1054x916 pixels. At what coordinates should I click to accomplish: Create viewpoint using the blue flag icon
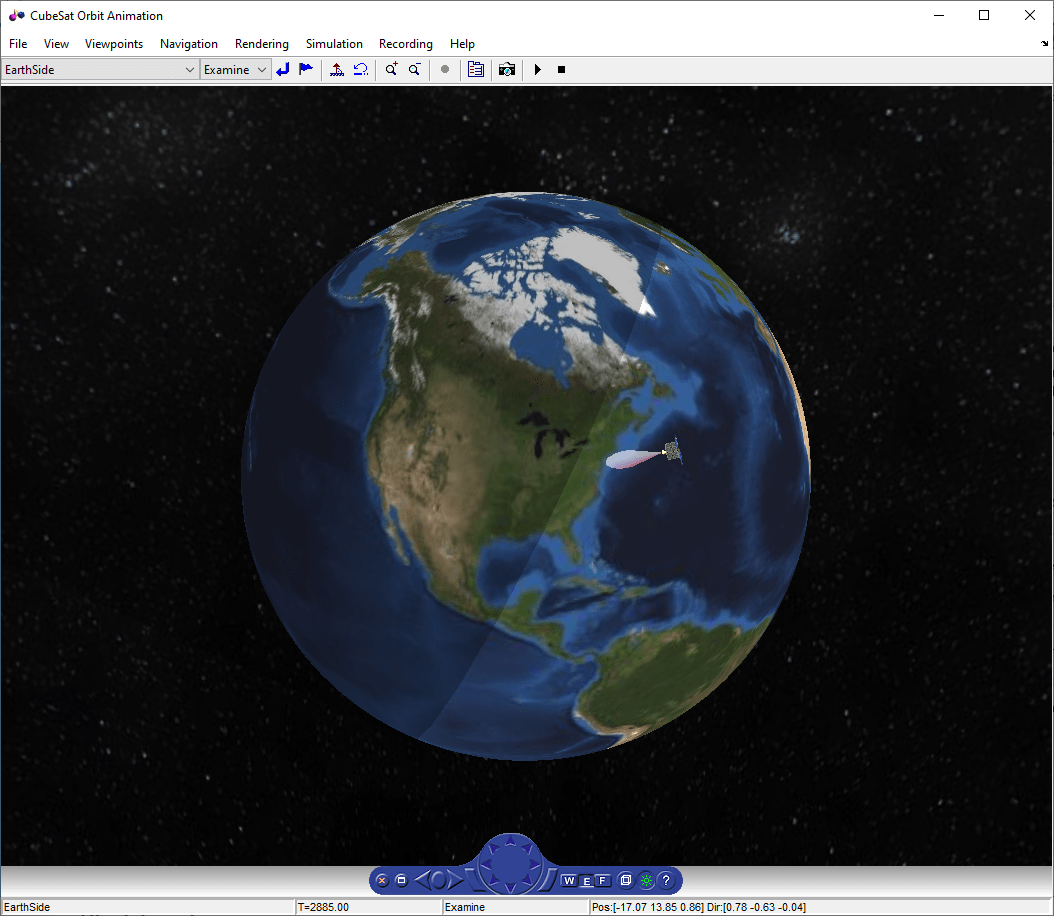[x=306, y=69]
